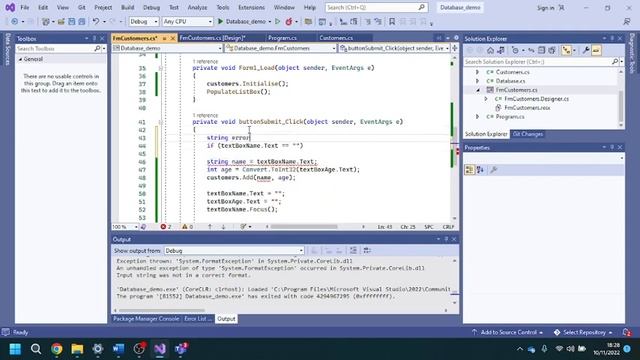640x360 pixels.
Task: Open the Any CPU platform dropdown
Action: coord(187,21)
